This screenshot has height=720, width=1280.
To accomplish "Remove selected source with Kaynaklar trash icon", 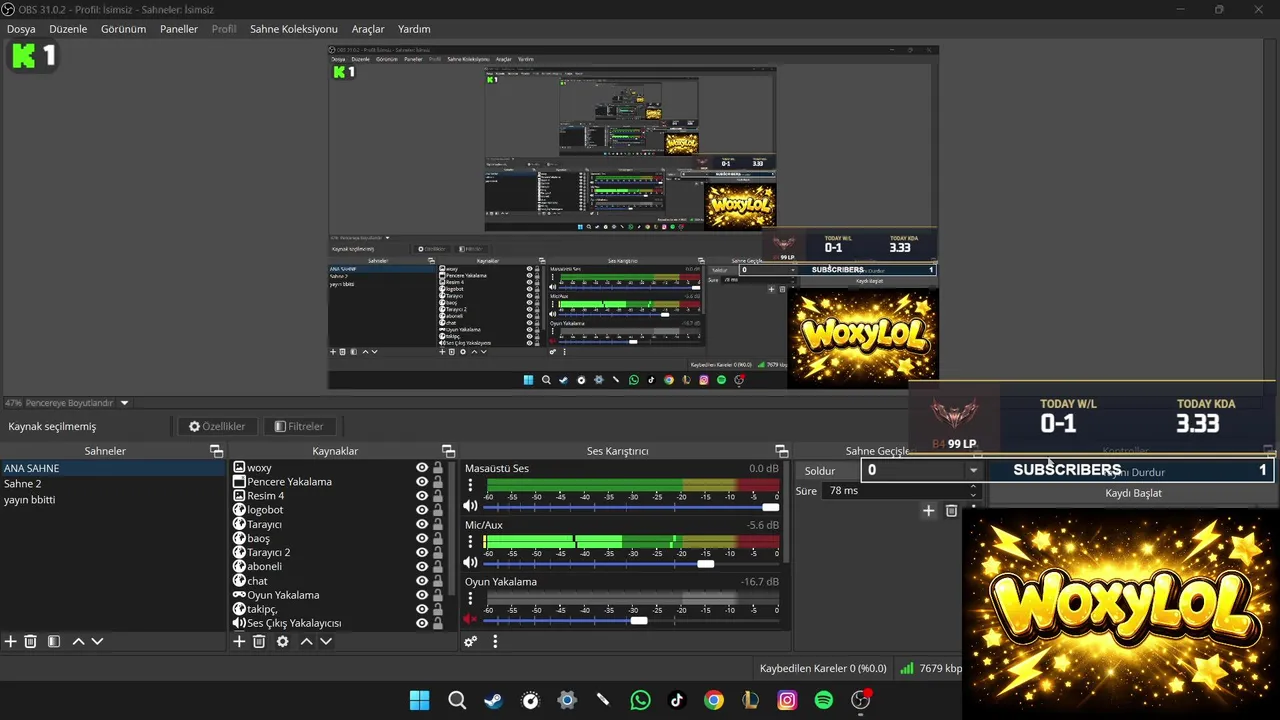I will 259,641.
